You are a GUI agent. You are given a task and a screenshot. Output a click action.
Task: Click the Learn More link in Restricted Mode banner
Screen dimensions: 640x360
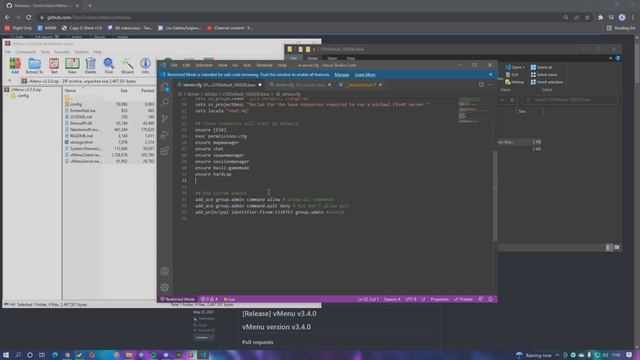(x=365, y=75)
